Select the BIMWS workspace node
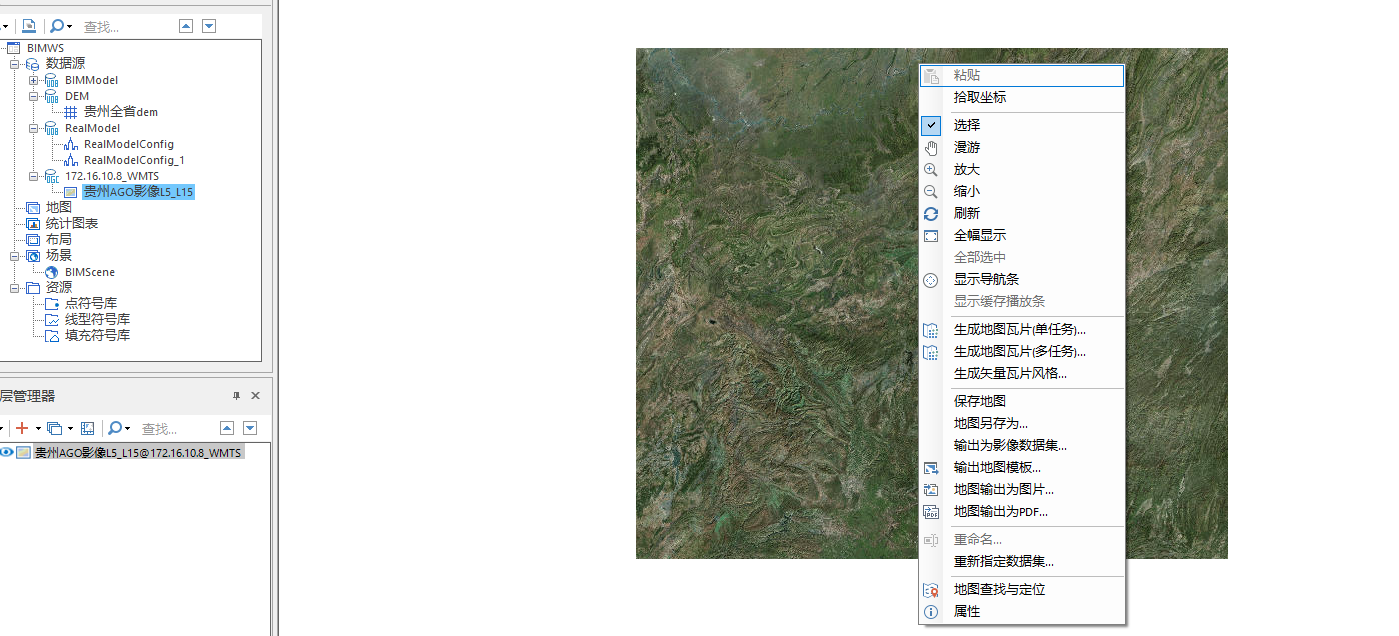 (45, 48)
